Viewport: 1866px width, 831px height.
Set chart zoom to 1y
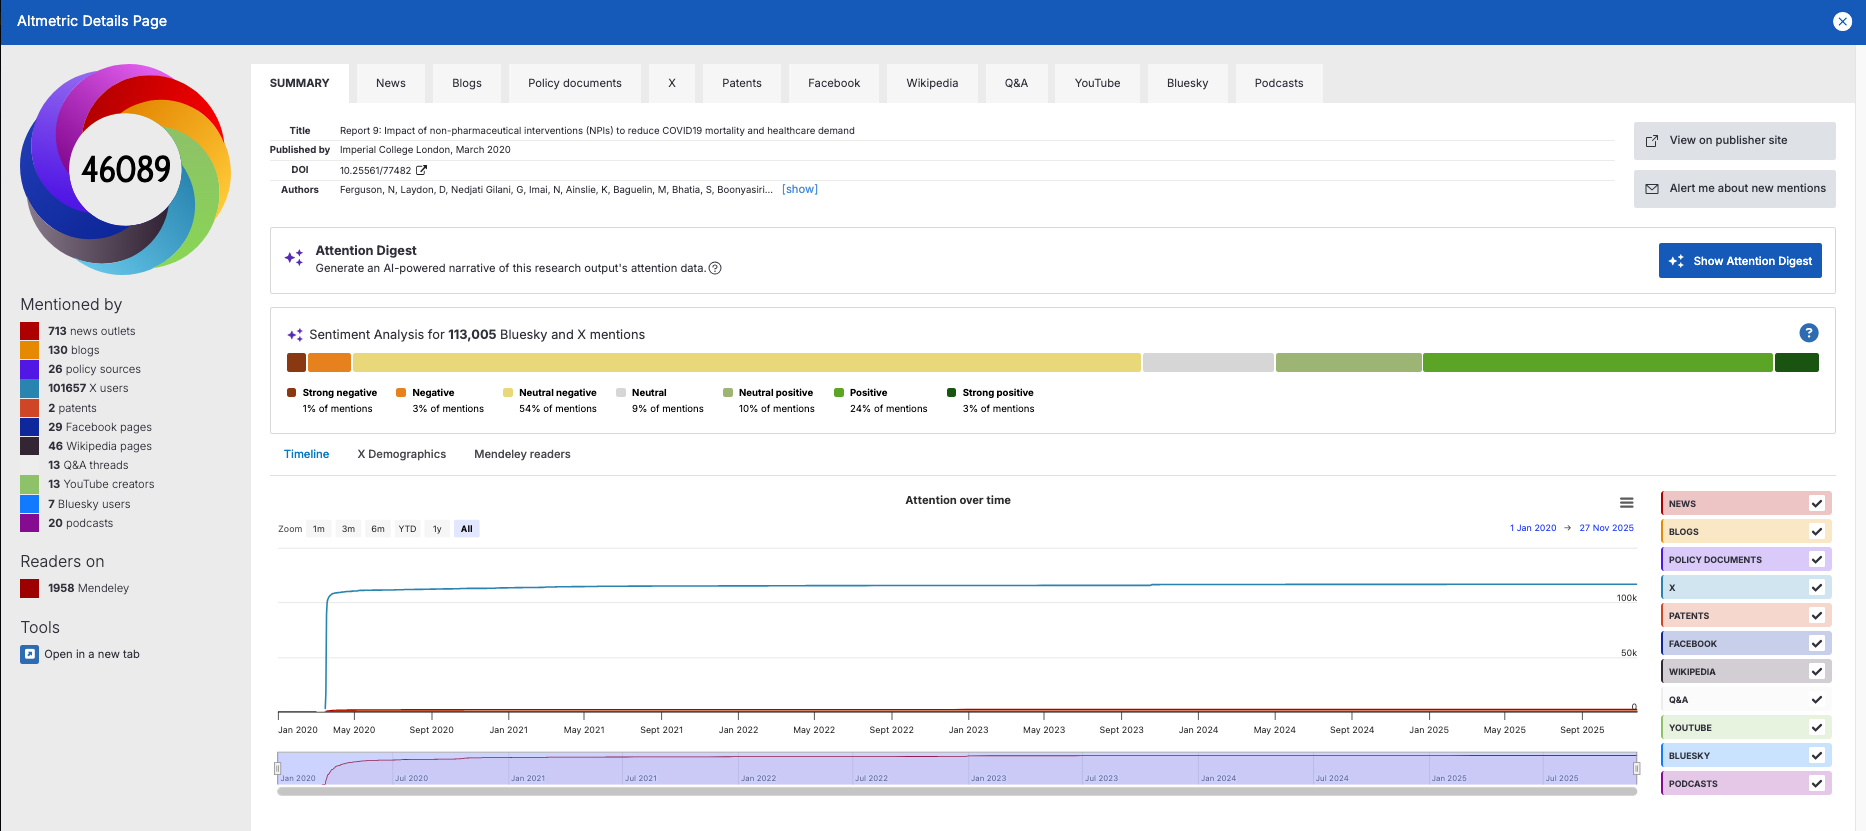click(x=437, y=529)
